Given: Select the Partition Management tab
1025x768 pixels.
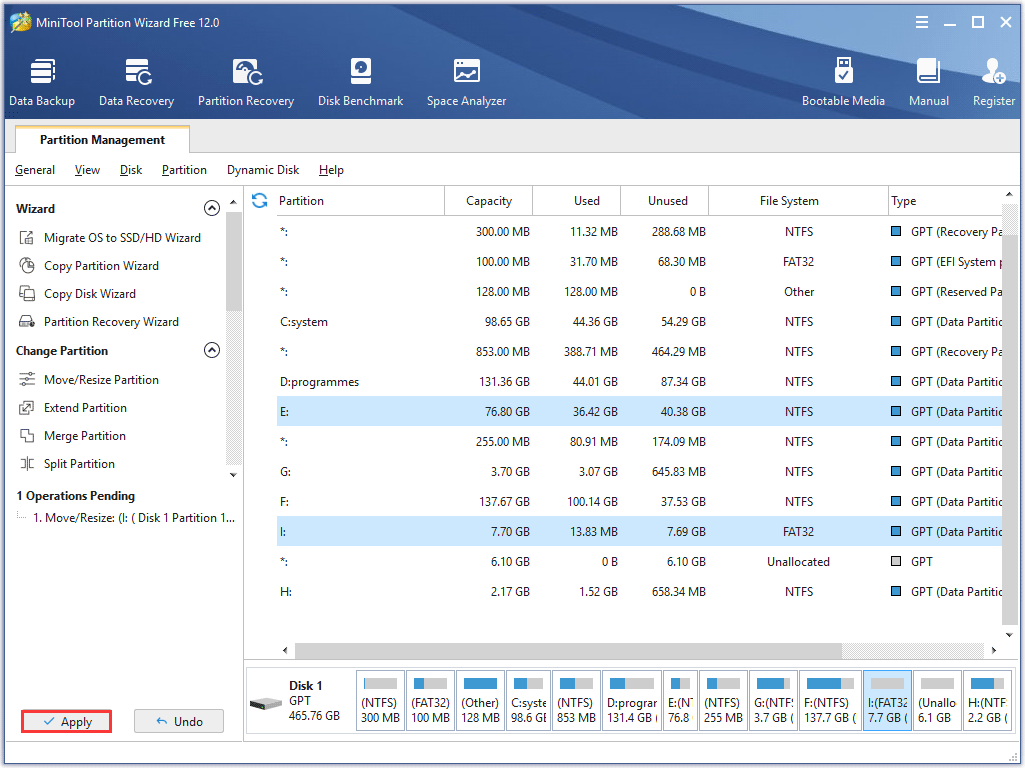Looking at the screenshot, I should [102, 139].
